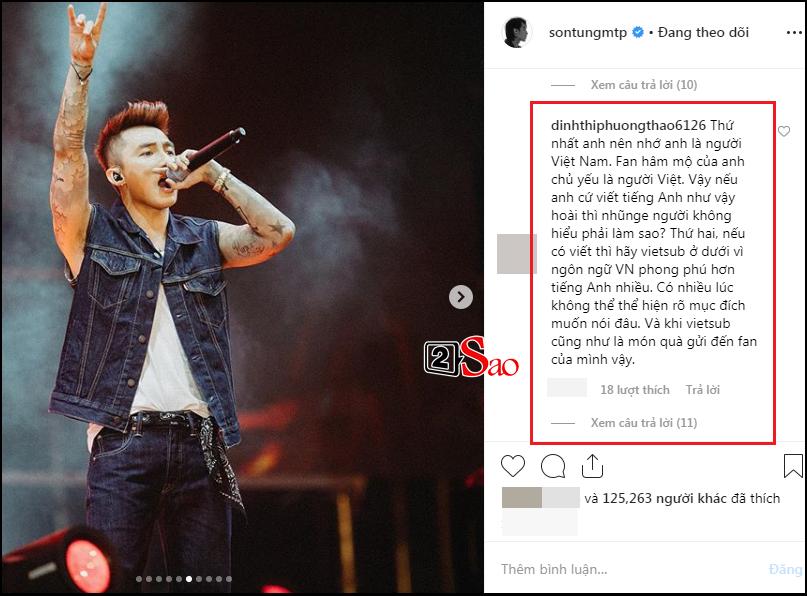The height and width of the screenshot is (596, 807).
Task: Click the Đăng post button
Action: pyautogui.click(x=785, y=569)
